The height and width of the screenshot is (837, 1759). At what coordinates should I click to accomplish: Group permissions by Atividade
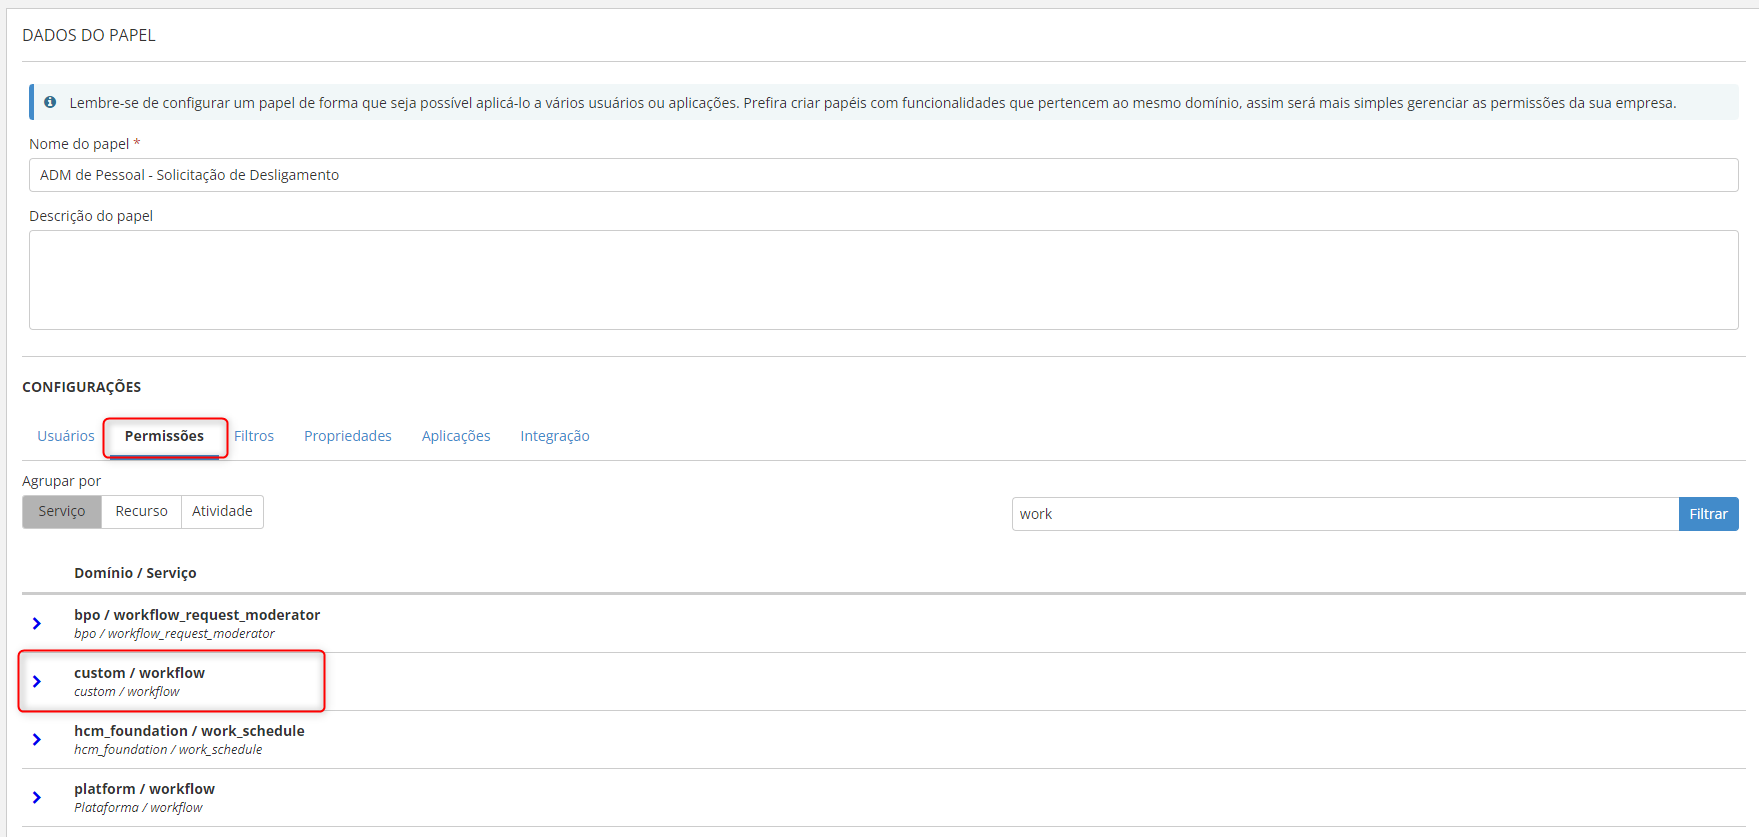click(222, 511)
